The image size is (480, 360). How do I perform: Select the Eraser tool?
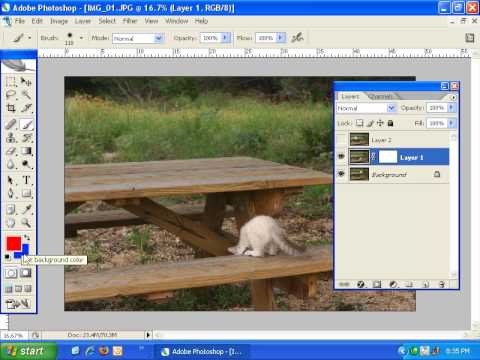[x=11, y=151]
